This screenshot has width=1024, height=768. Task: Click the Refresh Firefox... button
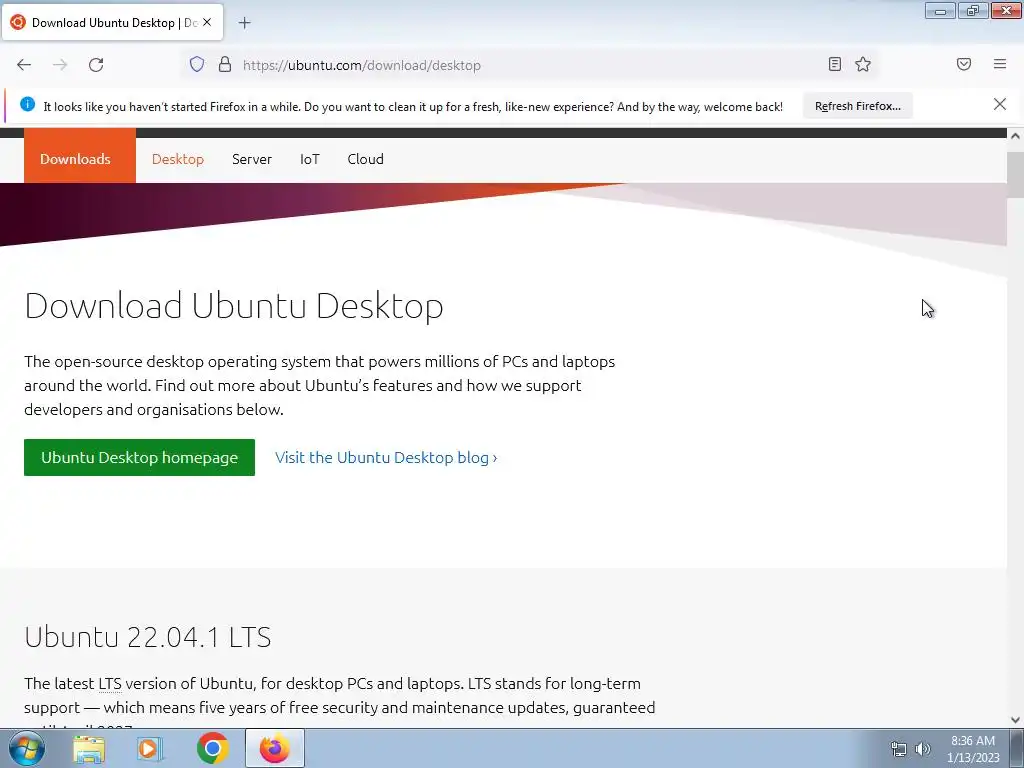coord(857,106)
